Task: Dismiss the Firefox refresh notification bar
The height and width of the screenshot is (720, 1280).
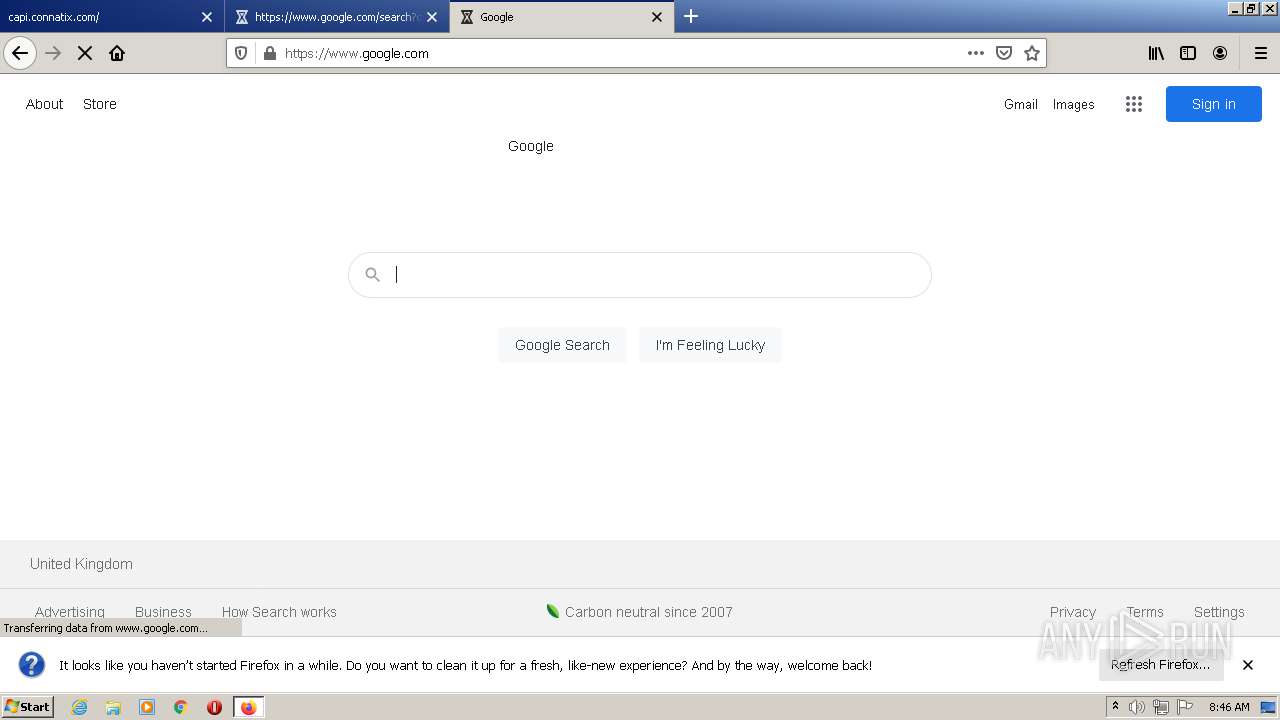Action: [x=1248, y=665]
